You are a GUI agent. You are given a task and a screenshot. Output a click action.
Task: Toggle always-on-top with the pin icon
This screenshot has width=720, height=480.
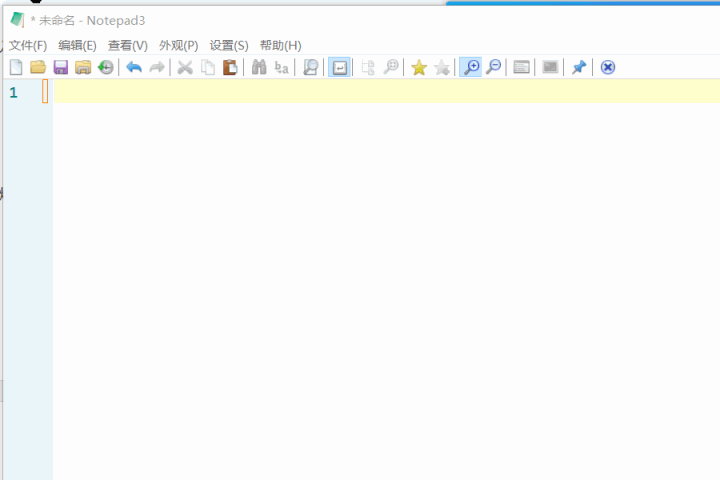[578, 67]
